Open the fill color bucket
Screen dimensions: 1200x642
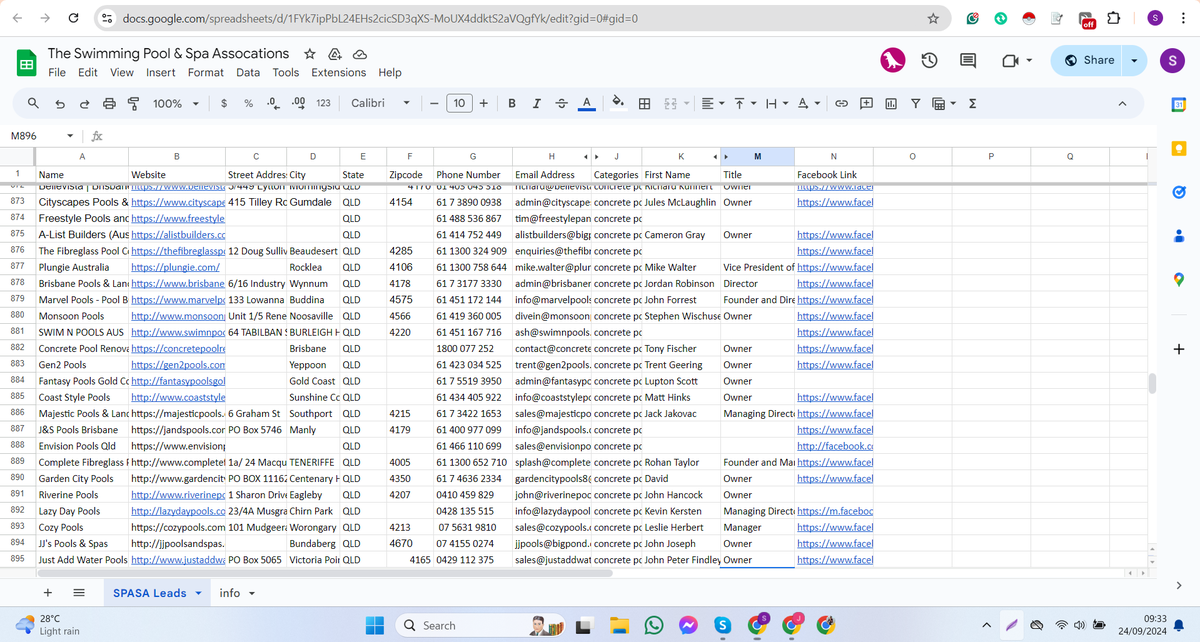pos(618,103)
